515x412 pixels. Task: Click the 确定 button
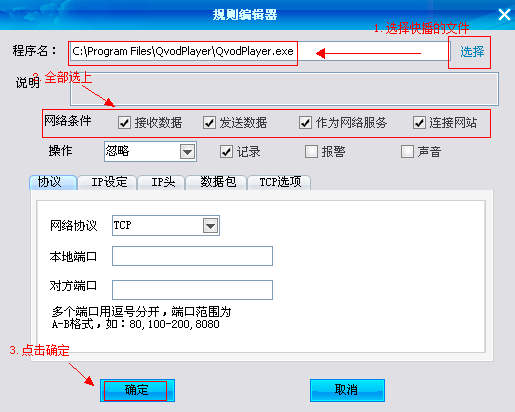click(137, 390)
